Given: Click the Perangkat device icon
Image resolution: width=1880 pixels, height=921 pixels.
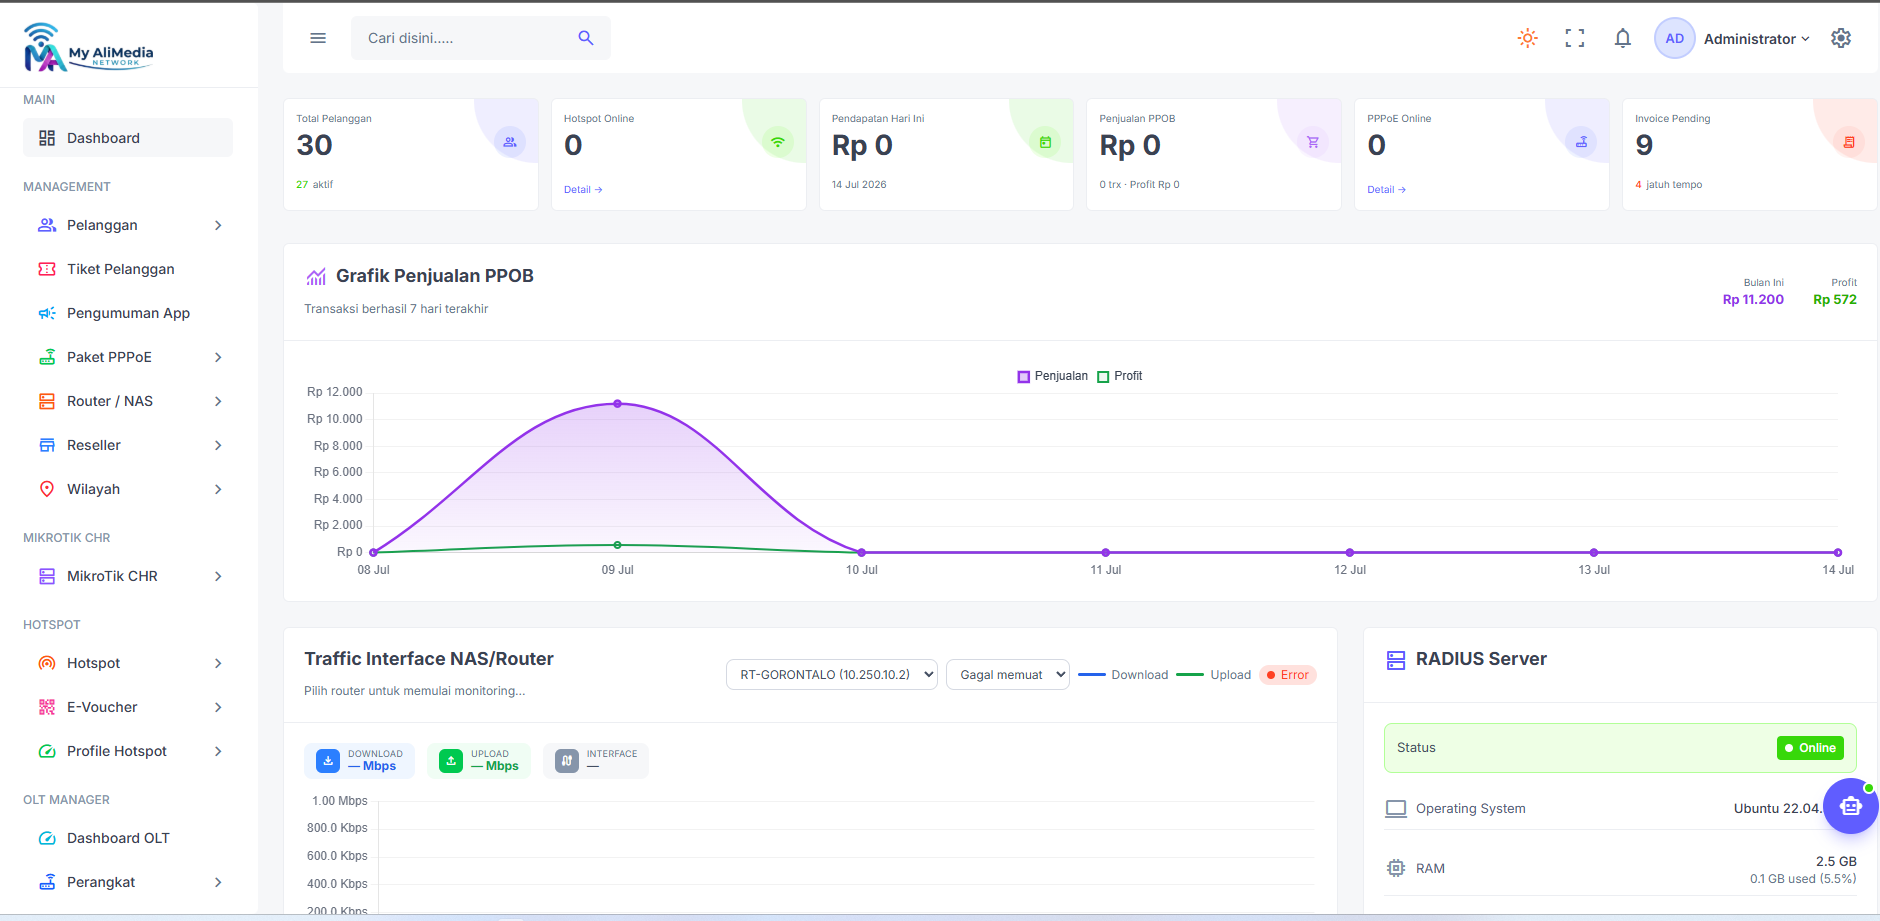Looking at the screenshot, I should point(47,882).
